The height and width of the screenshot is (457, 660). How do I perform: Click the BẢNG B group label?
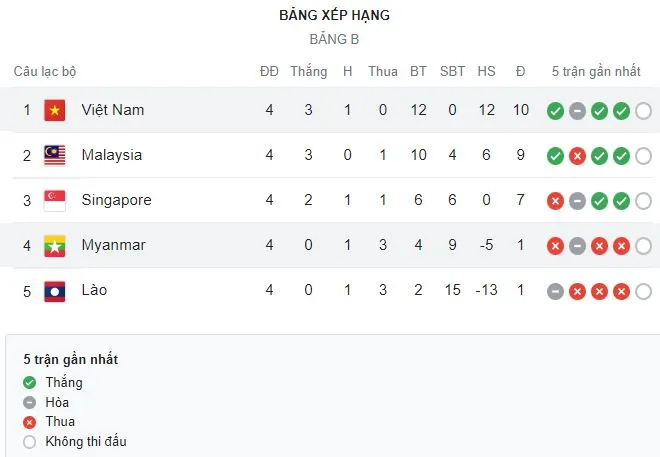tap(334, 40)
